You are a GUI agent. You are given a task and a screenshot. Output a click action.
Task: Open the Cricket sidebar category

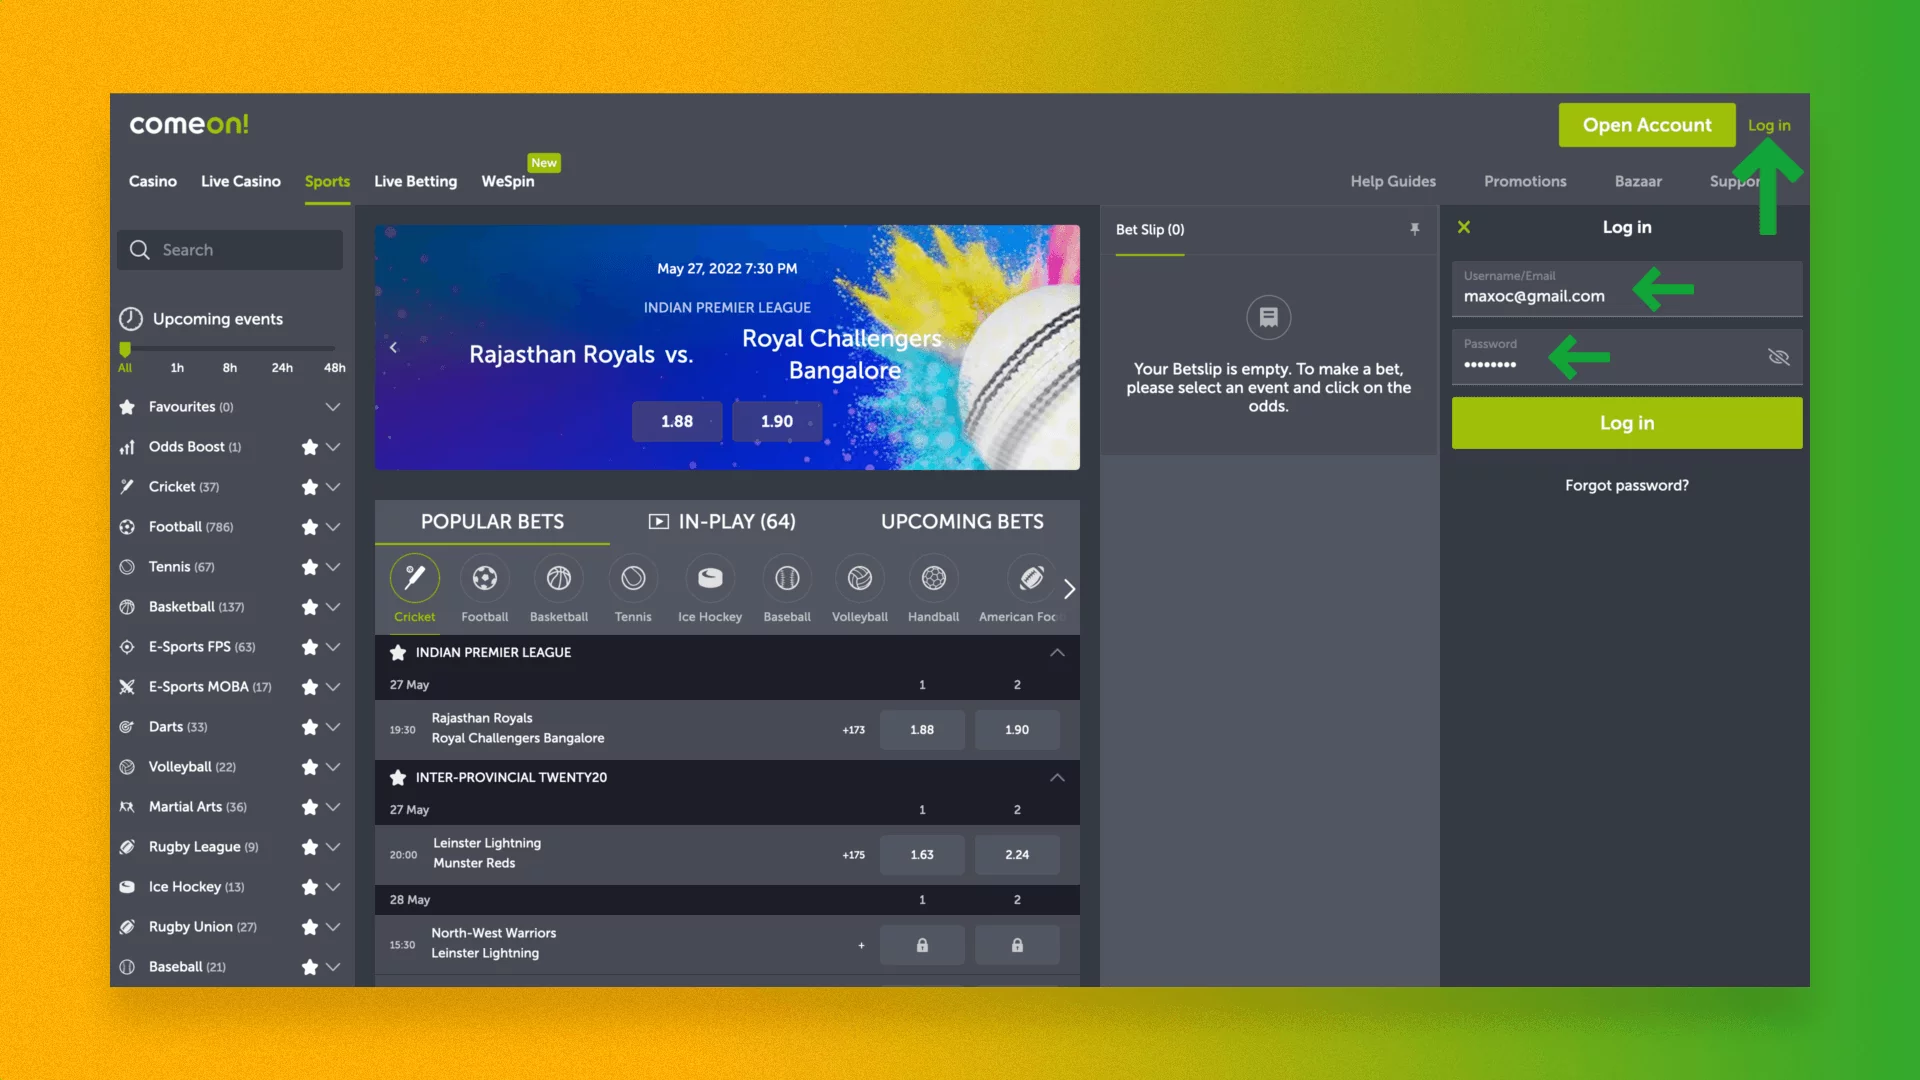(x=184, y=487)
